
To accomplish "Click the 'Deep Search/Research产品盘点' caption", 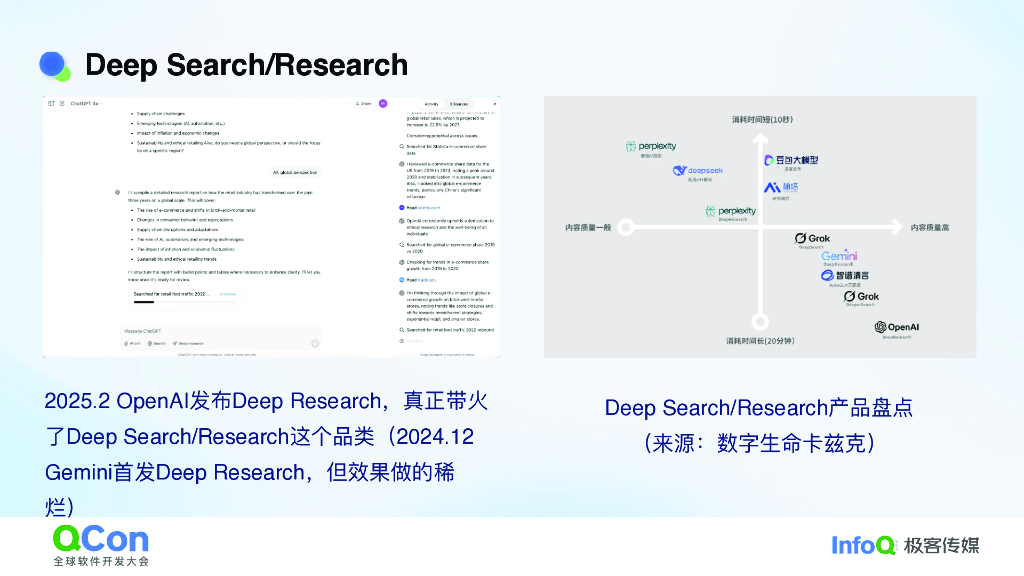I will pos(759,408).
